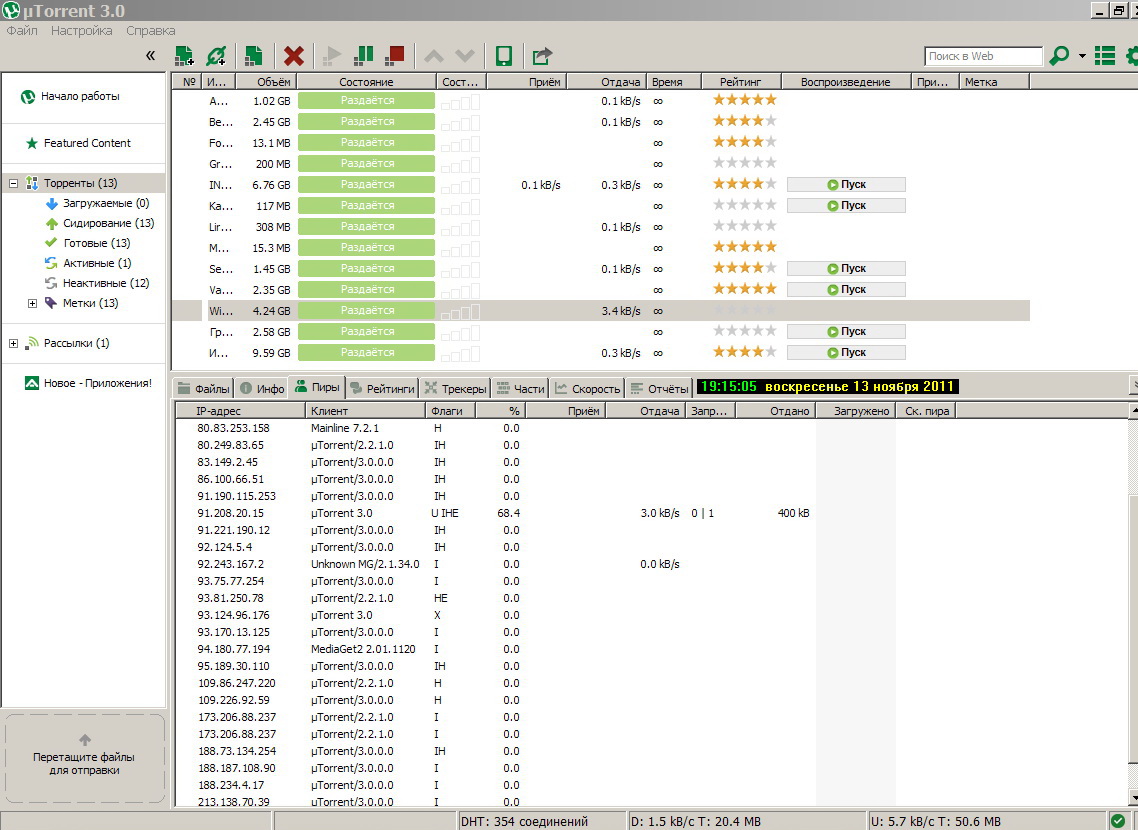Click the Start torrent play icon
This screenshot has width=1138, height=830.
pyautogui.click(x=333, y=56)
